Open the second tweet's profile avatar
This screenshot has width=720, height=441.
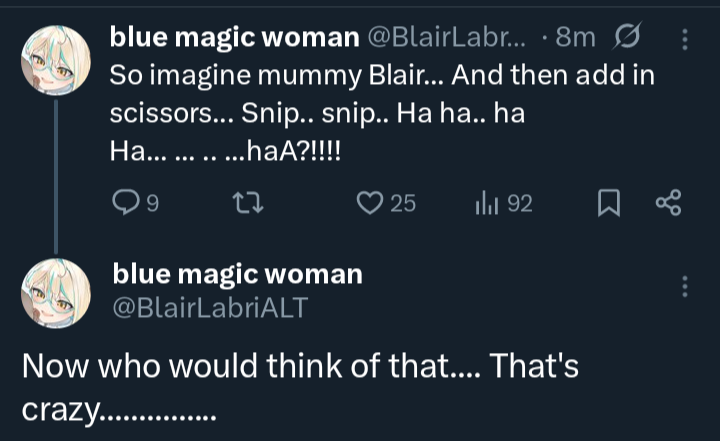[x=55, y=291]
